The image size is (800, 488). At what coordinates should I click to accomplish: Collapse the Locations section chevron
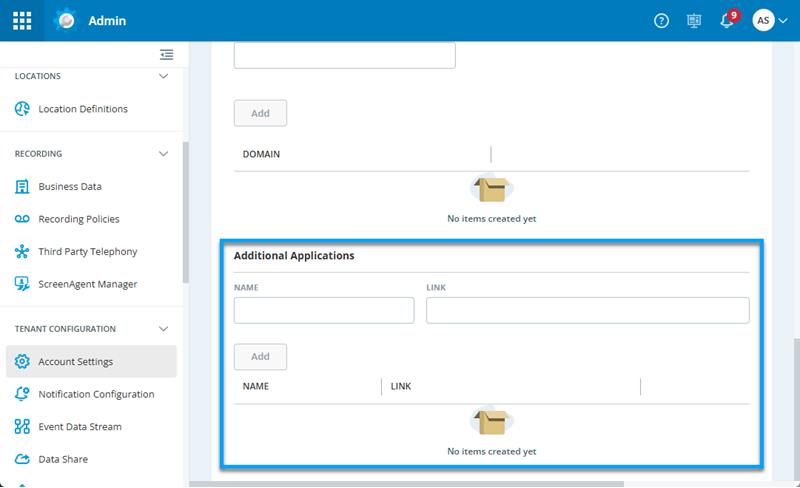[x=164, y=76]
